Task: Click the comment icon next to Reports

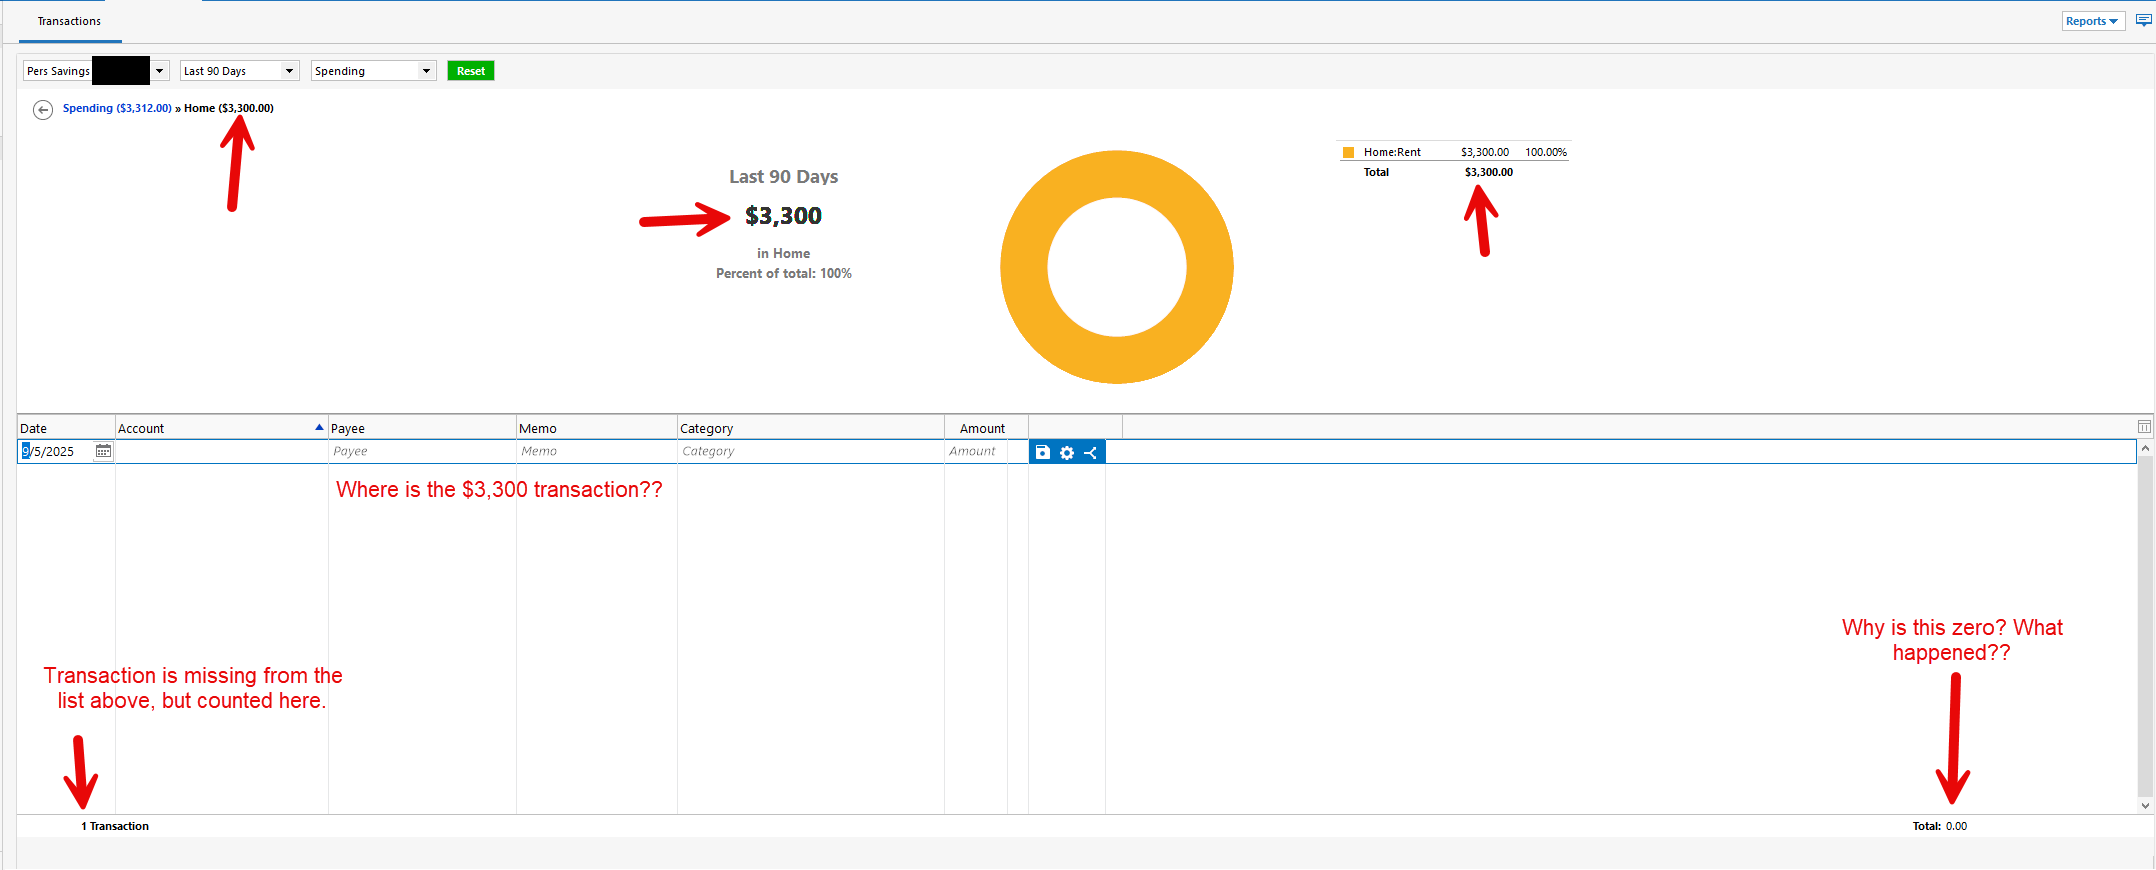Action: tap(2144, 21)
